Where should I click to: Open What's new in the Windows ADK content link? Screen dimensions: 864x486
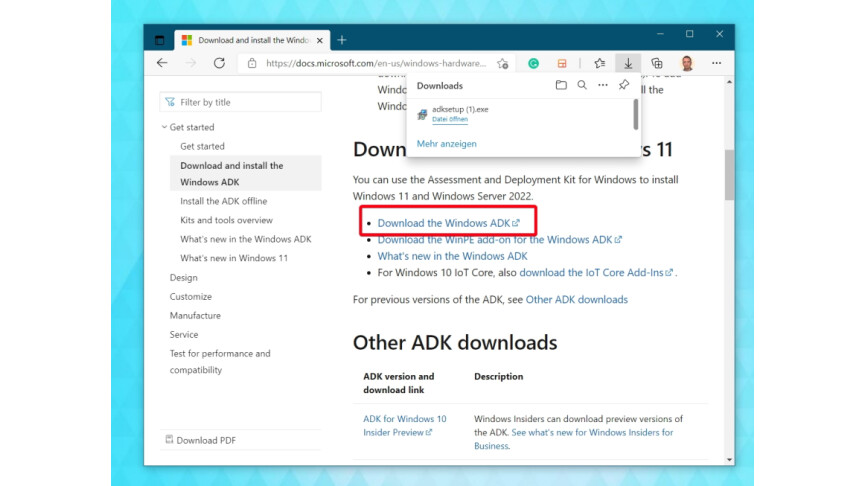(452, 256)
